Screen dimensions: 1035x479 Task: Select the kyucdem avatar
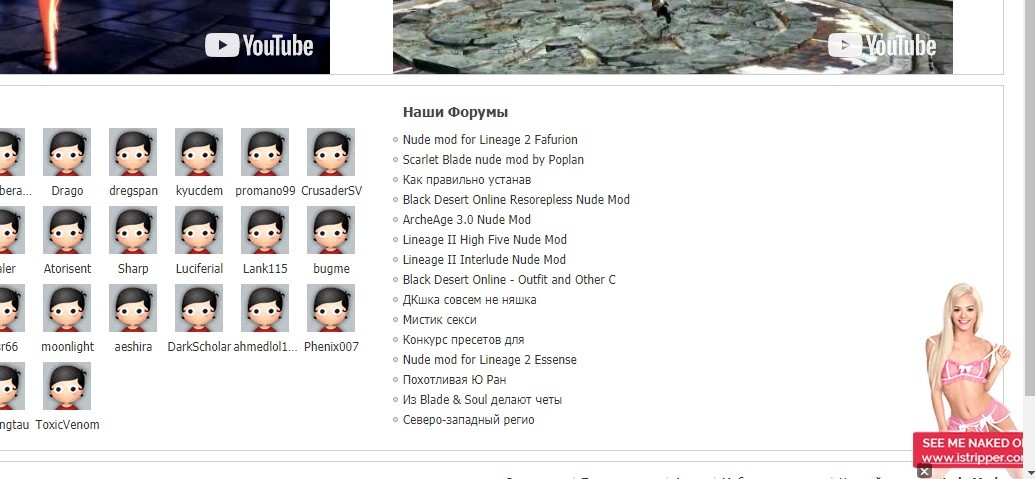199,152
